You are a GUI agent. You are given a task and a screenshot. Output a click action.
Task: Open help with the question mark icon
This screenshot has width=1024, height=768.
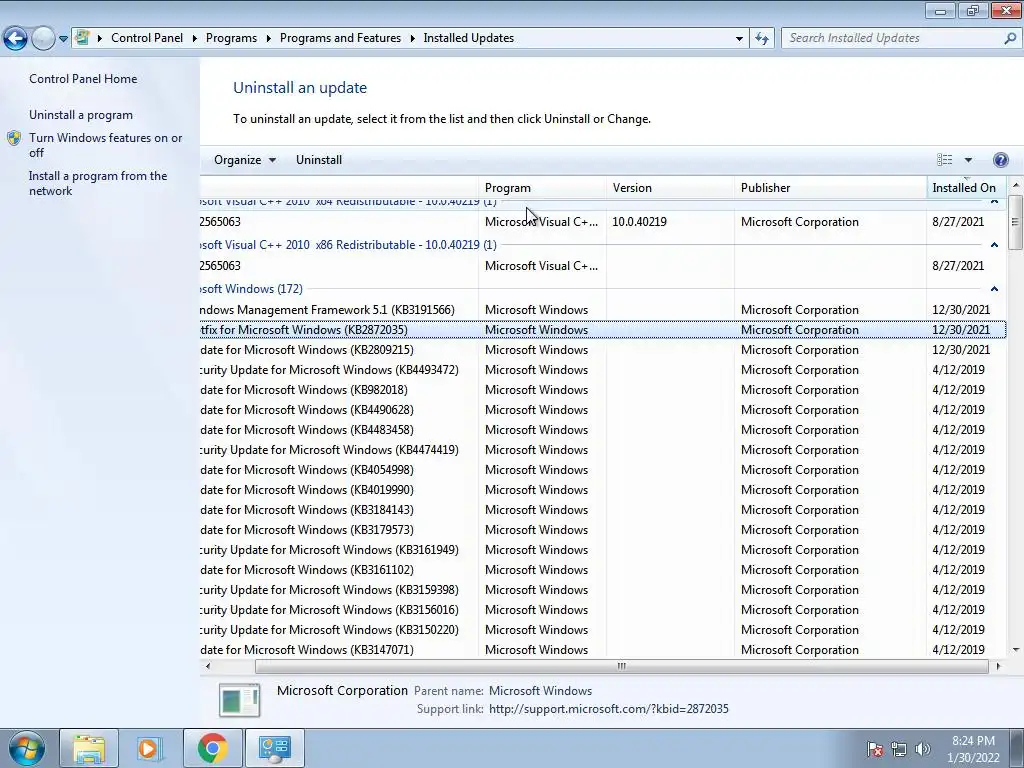point(1000,160)
